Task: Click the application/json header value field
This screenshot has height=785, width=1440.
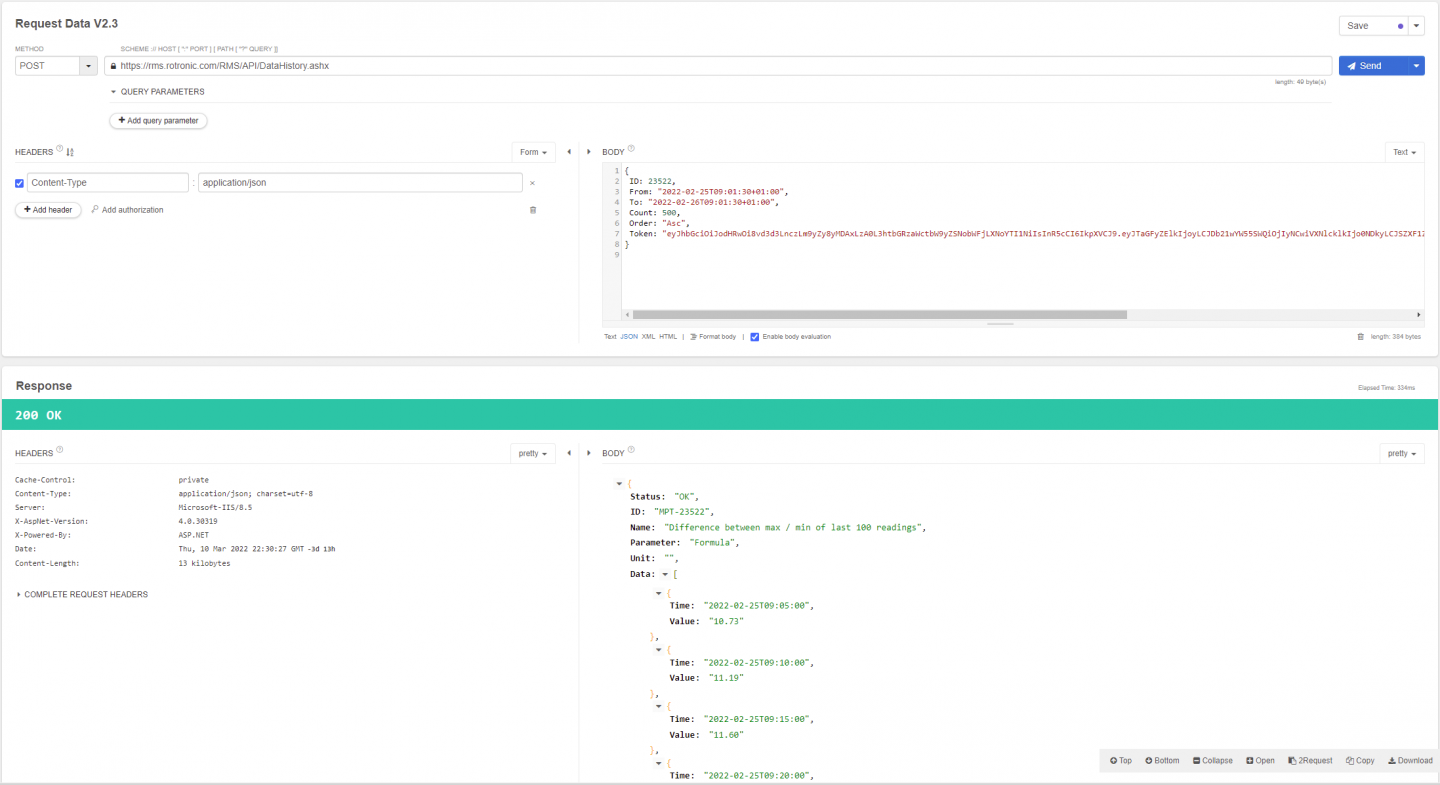Action: 360,183
